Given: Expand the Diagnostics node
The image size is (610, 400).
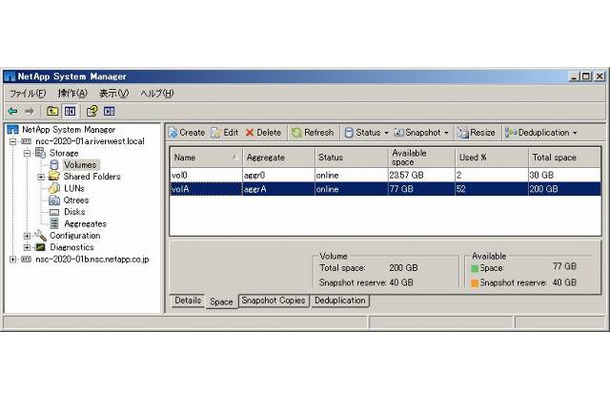Looking at the screenshot, I should [27, 247].
